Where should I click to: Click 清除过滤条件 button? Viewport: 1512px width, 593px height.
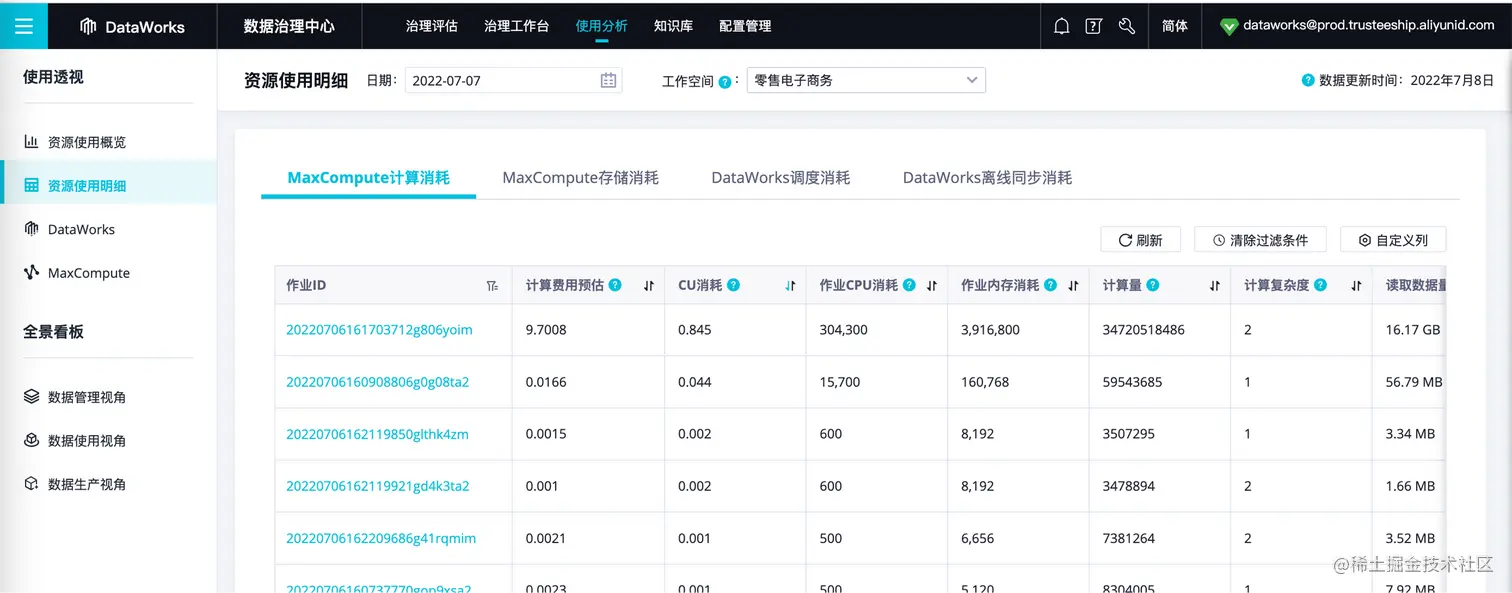click(1260, 240)
